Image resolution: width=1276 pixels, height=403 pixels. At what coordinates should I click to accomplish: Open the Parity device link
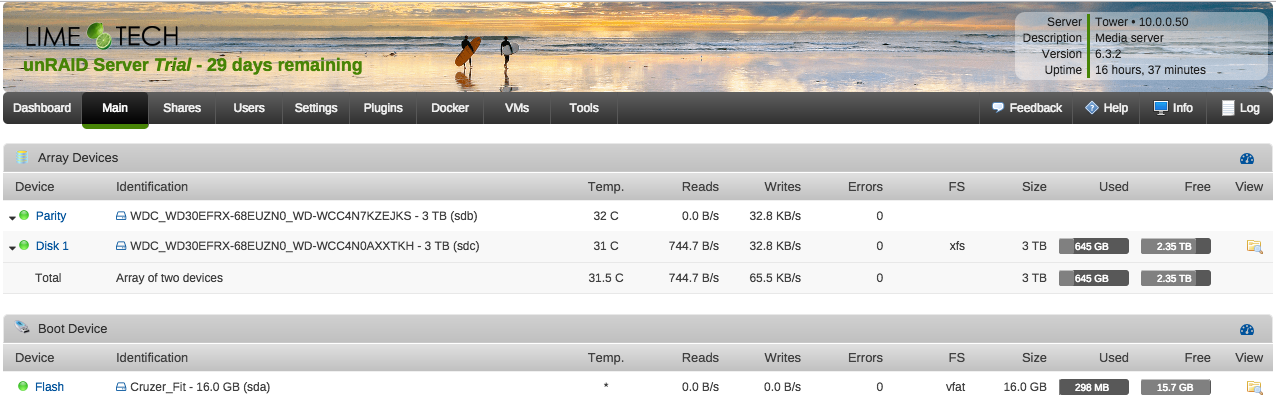[51, 216]
